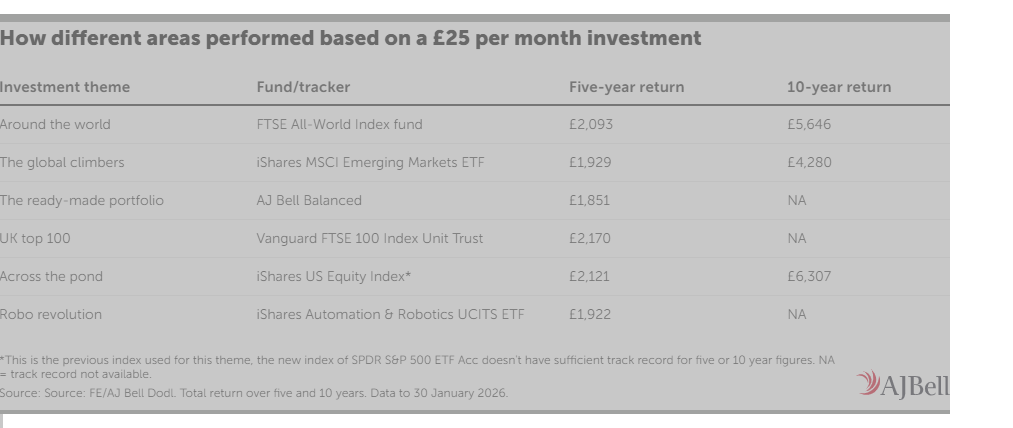Click the AJ Bell Balanced fund name
Viewport: 1013px width, 428px height.
point(309,200)
